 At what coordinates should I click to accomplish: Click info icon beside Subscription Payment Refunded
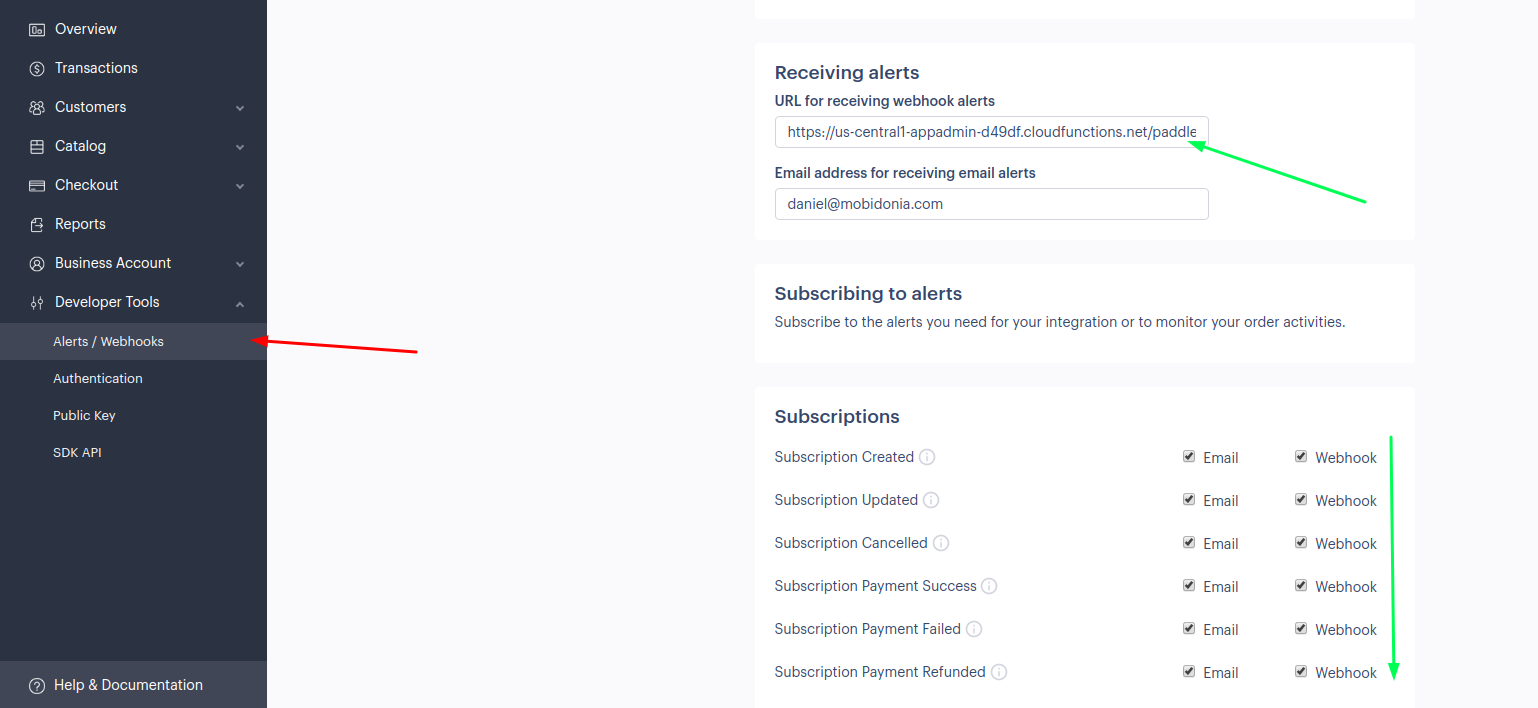pos(999,672)
